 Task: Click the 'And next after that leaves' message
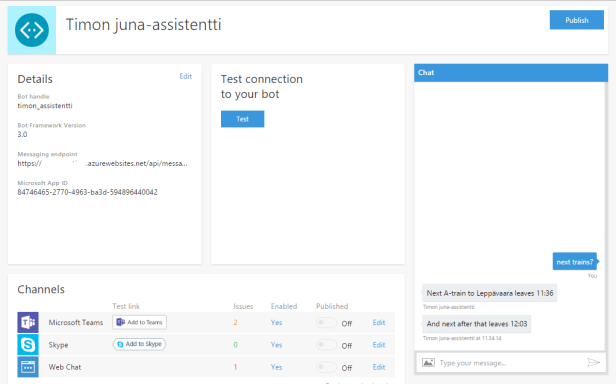pyautogui.click(x=477, y=324)
